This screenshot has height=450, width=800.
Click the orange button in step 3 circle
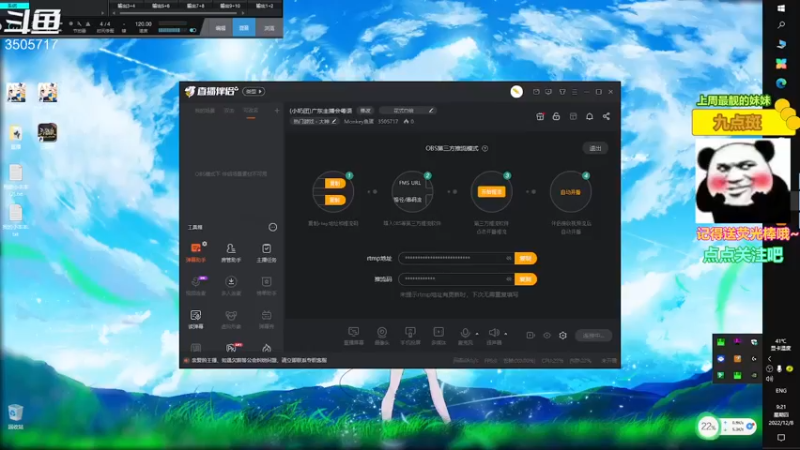click(491, 192)
